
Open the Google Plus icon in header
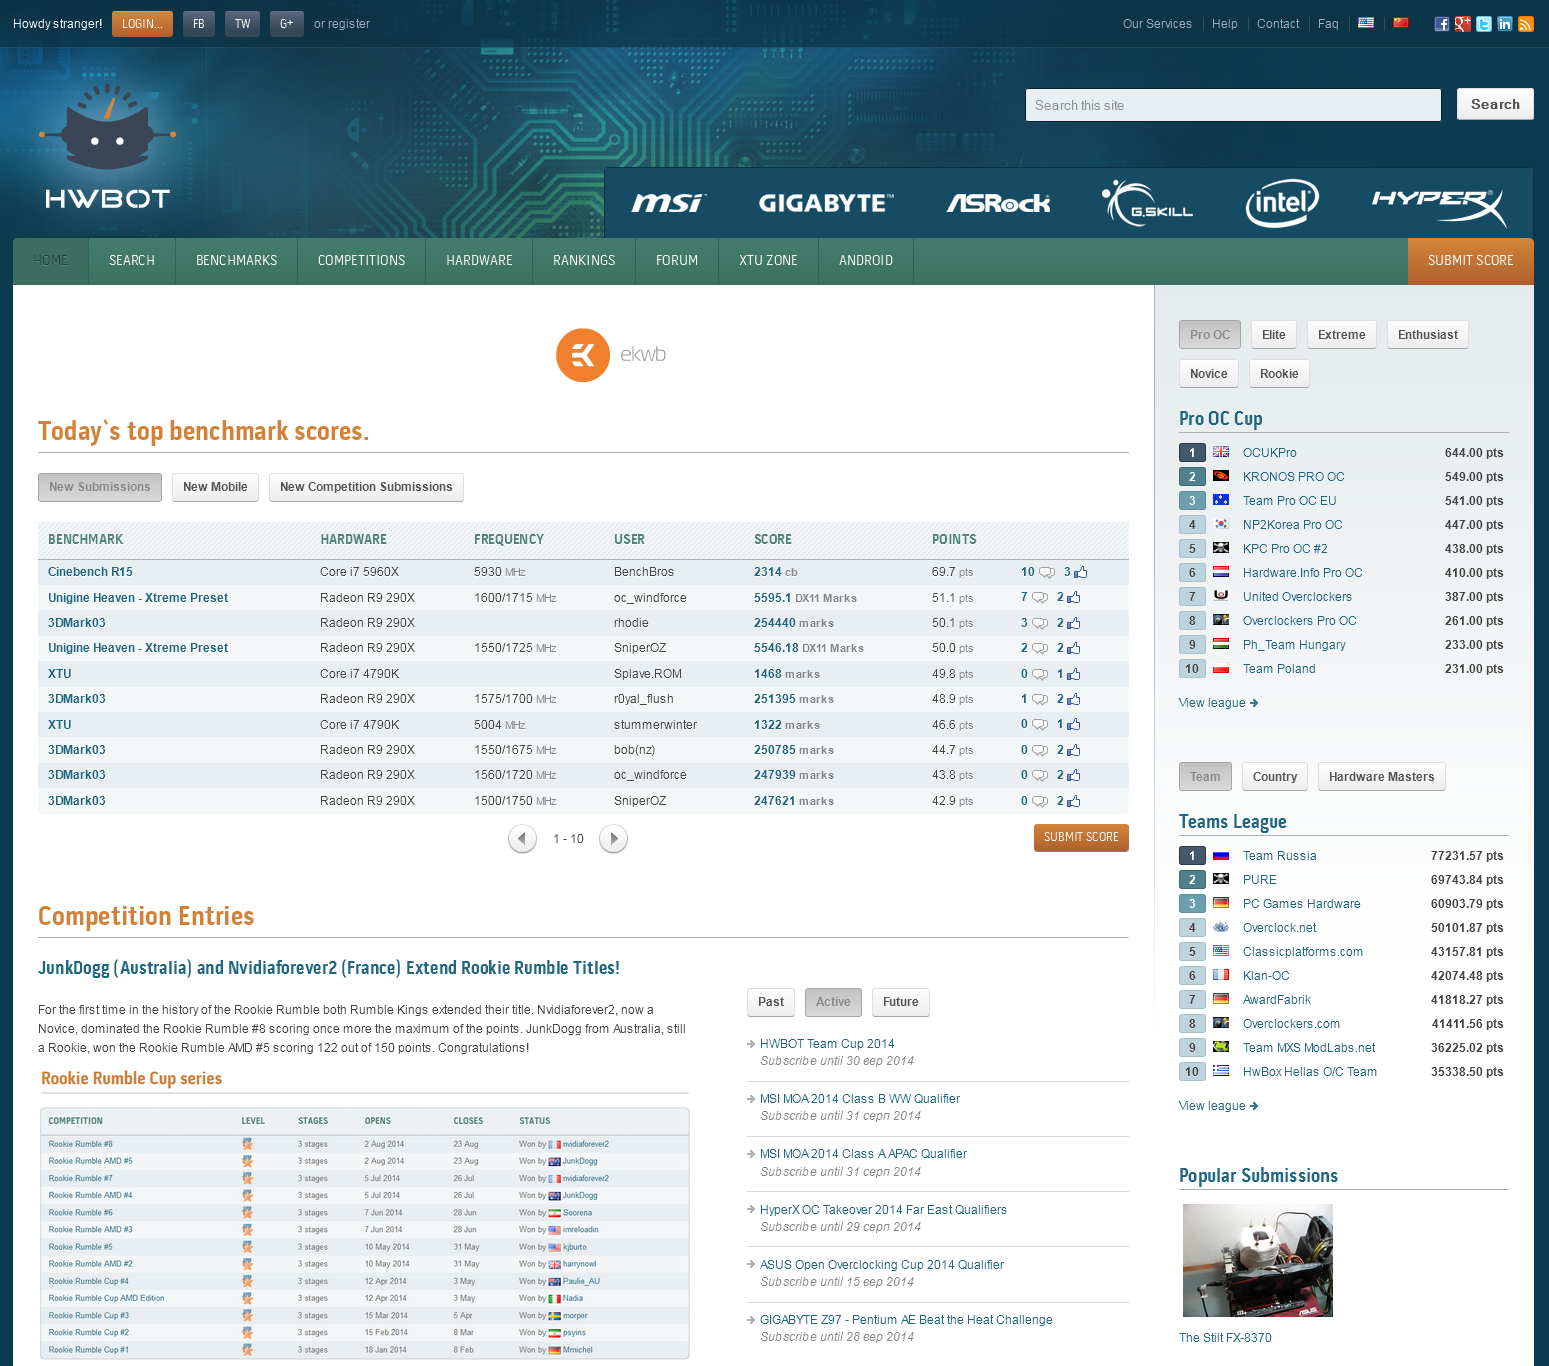click(x=1463, y=24)
